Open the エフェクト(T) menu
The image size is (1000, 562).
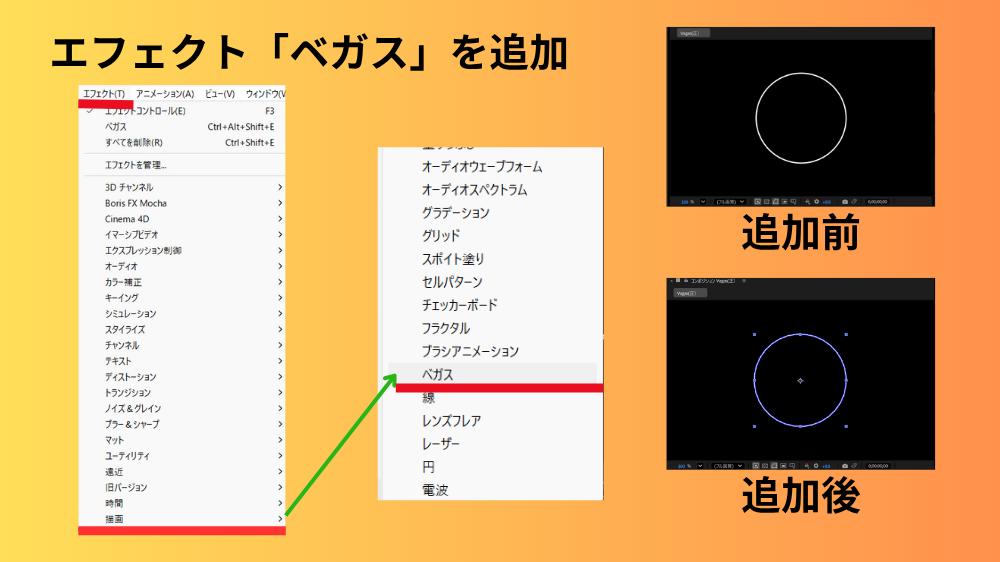(x=104, y=93)
